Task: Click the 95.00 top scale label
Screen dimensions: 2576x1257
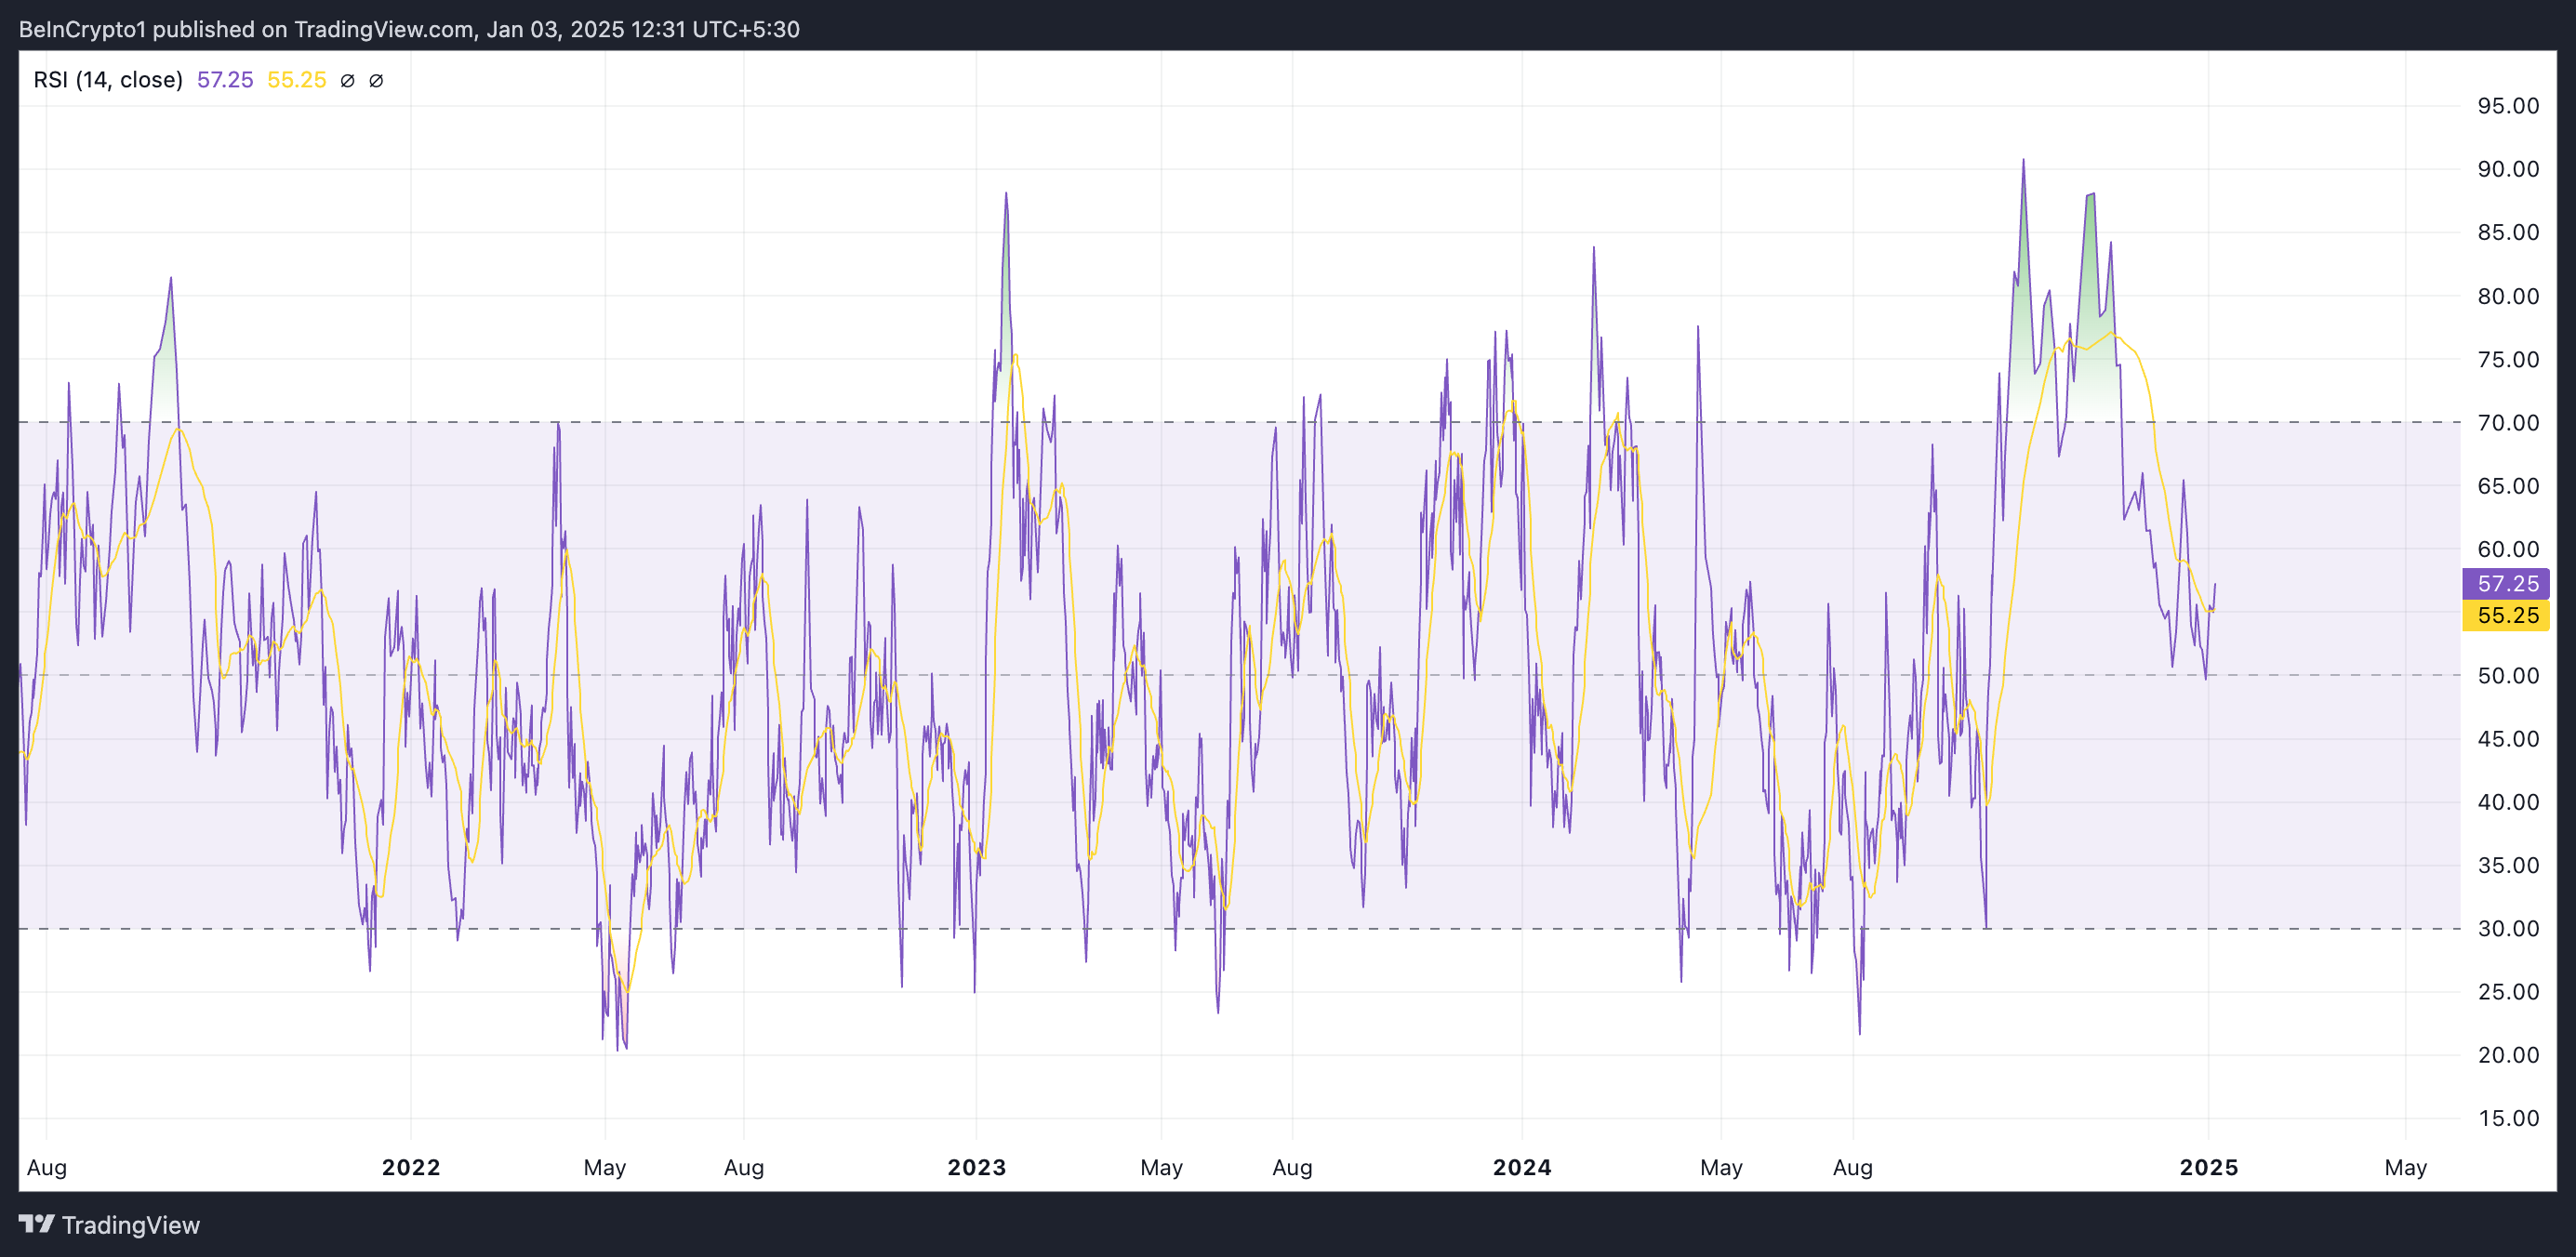Action: coord(2507,106)
